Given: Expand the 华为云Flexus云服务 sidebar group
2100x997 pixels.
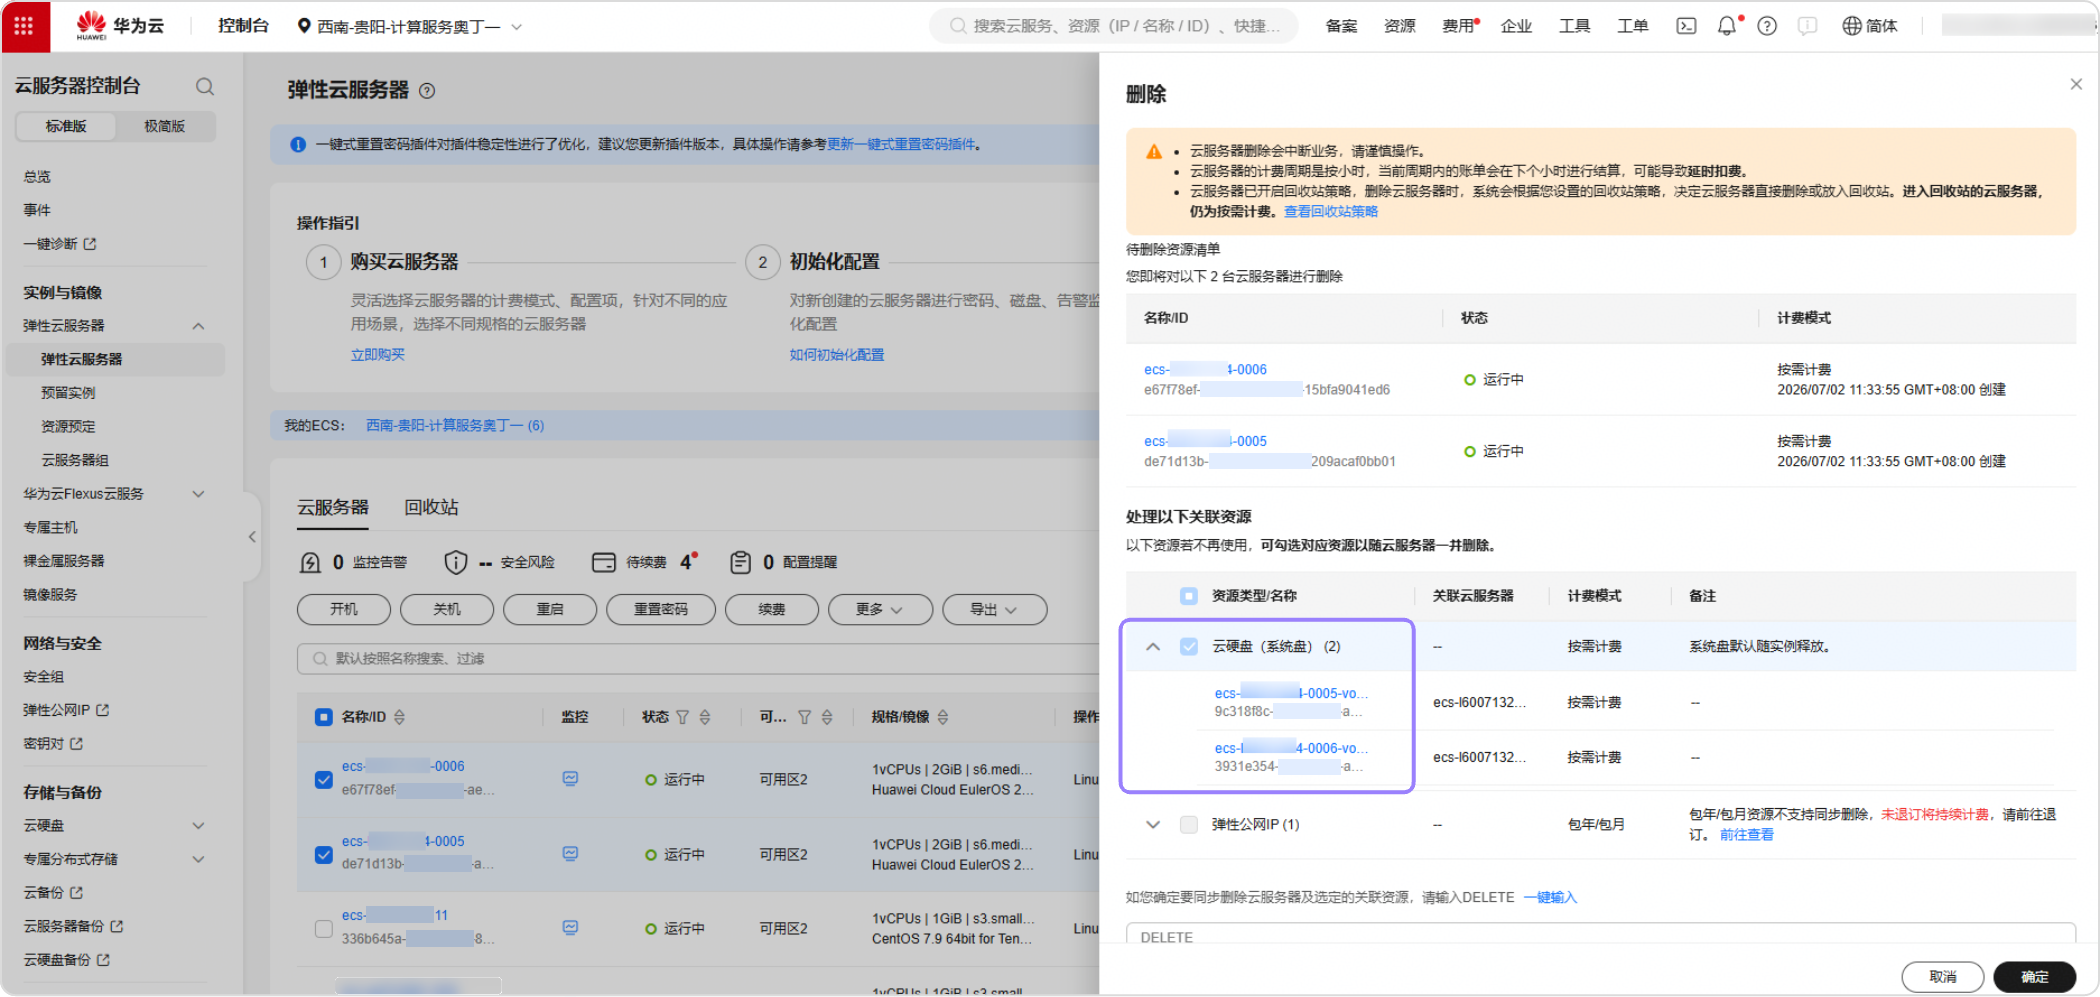Looking at the screenshot, I should pos(198,494).
